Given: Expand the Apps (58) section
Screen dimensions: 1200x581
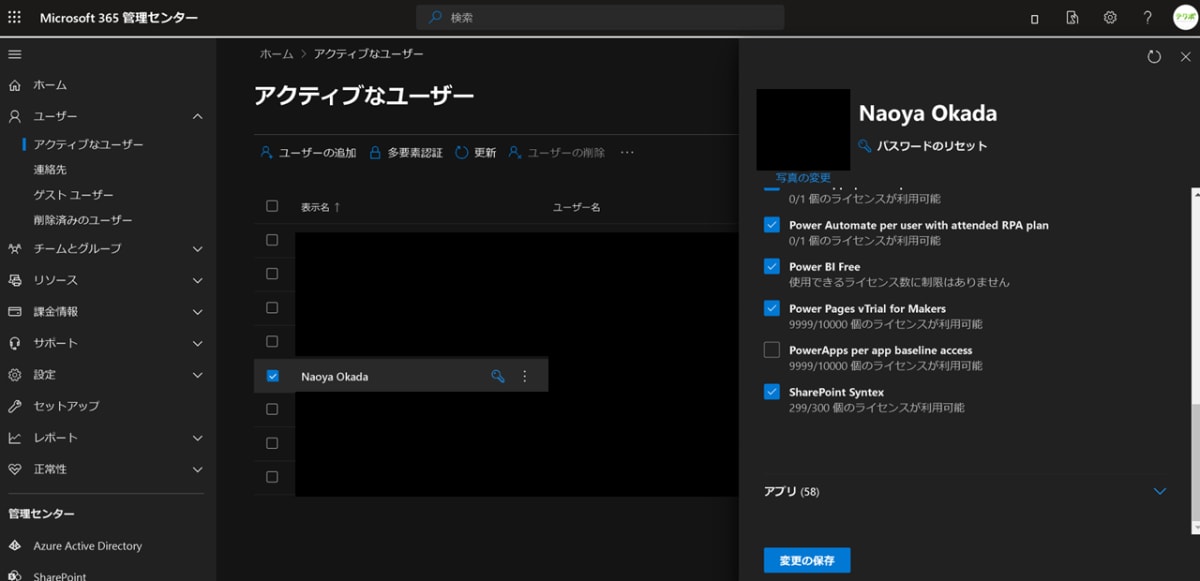Looking at the screenshot, I should pyautogui.click(x=1160, y=491).
